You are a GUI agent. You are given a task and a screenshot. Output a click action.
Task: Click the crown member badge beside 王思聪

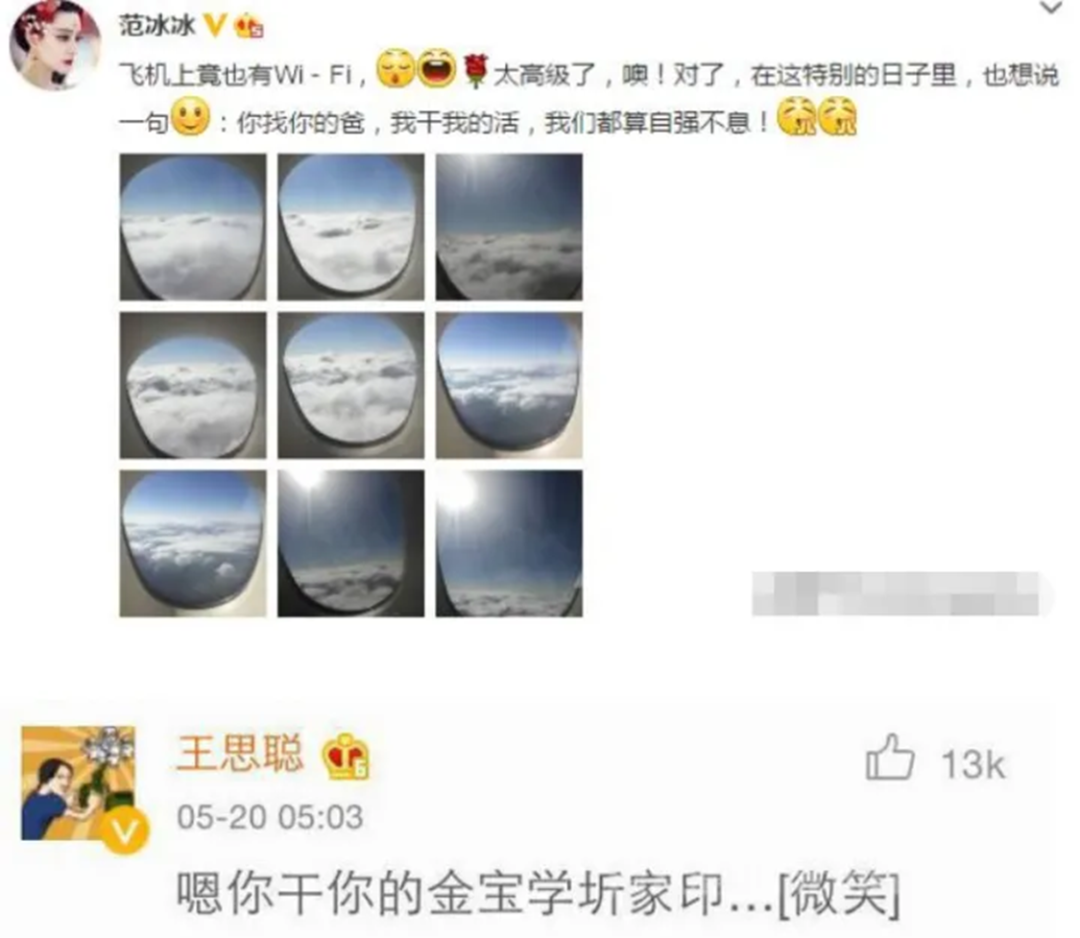pos(346,755)
